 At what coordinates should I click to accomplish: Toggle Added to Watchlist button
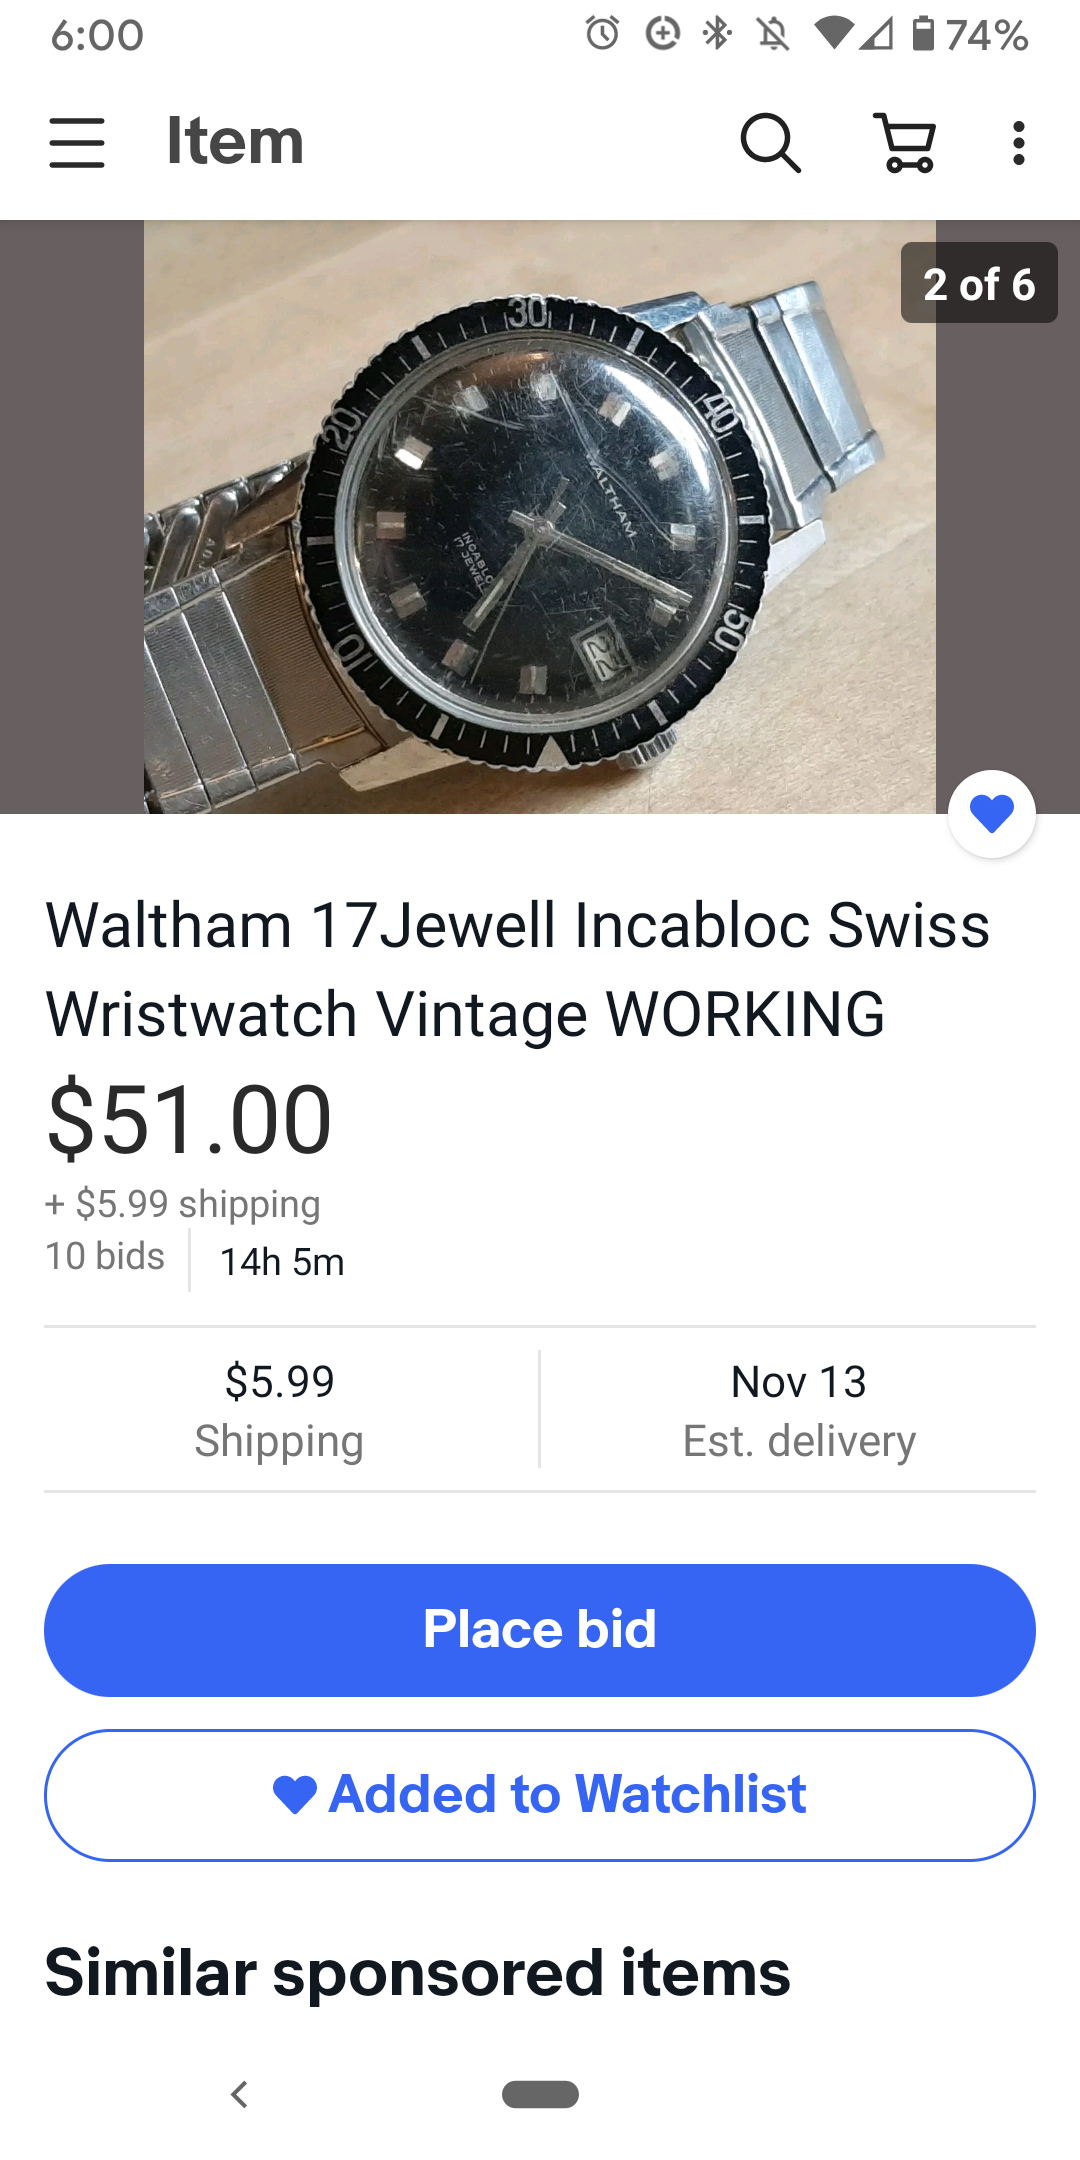(540, 1795)
